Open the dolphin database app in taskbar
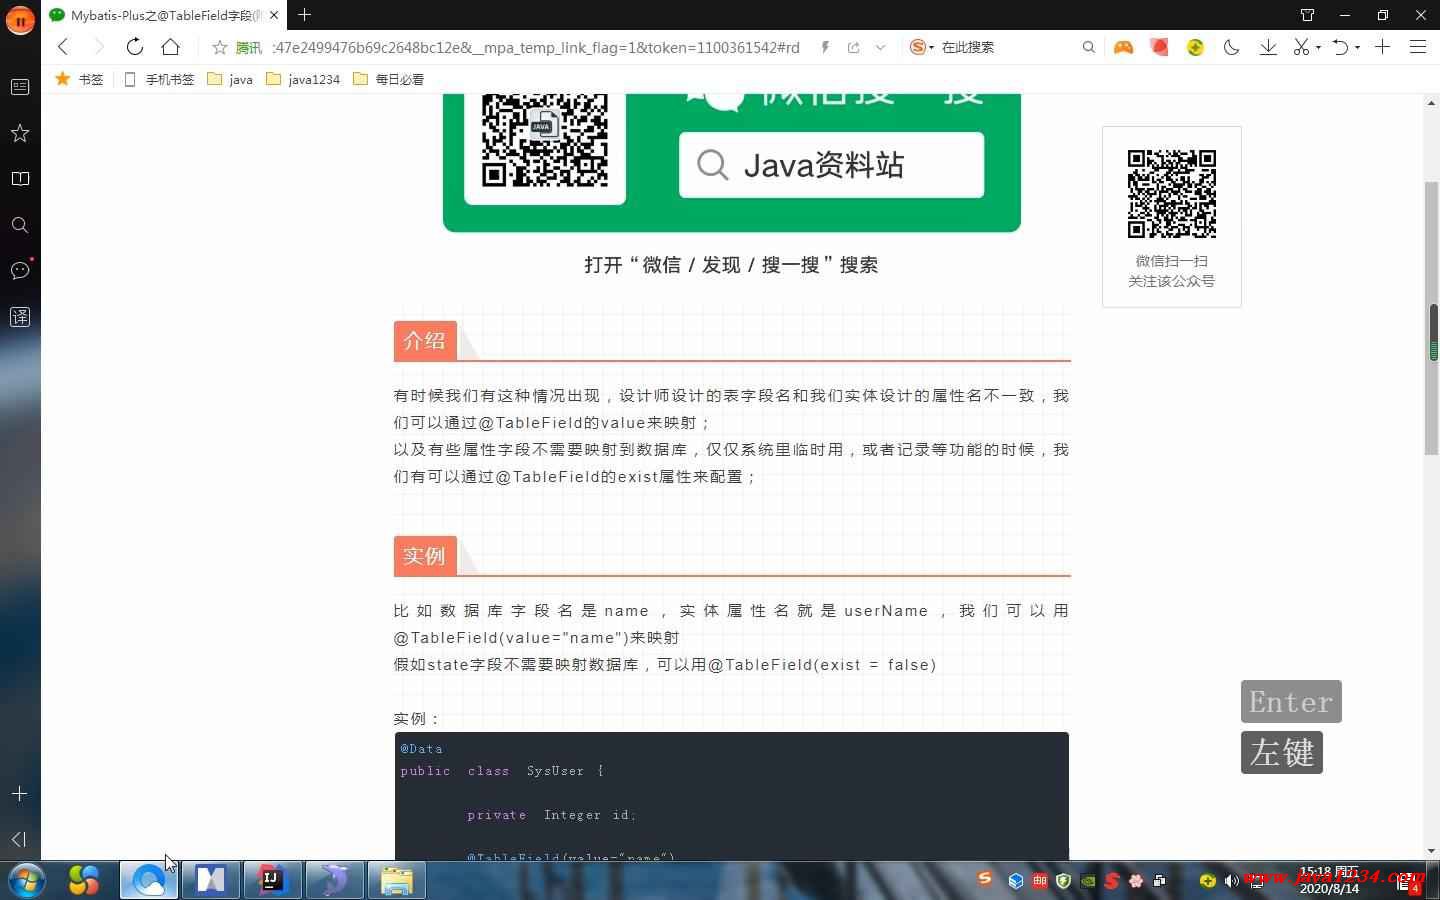Image resolution: width=1440 pixels, height=900 pixels. pos(334,880)
